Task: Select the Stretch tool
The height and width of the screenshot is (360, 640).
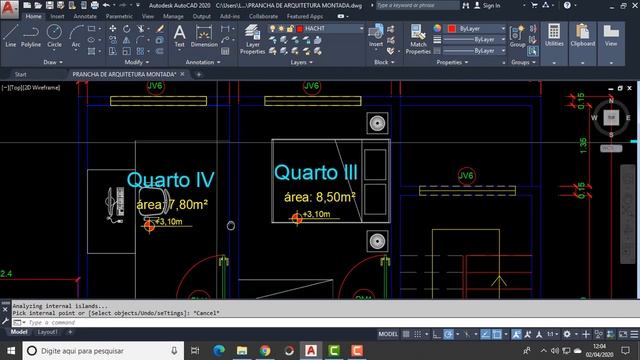Action: [x=113, y=51]
